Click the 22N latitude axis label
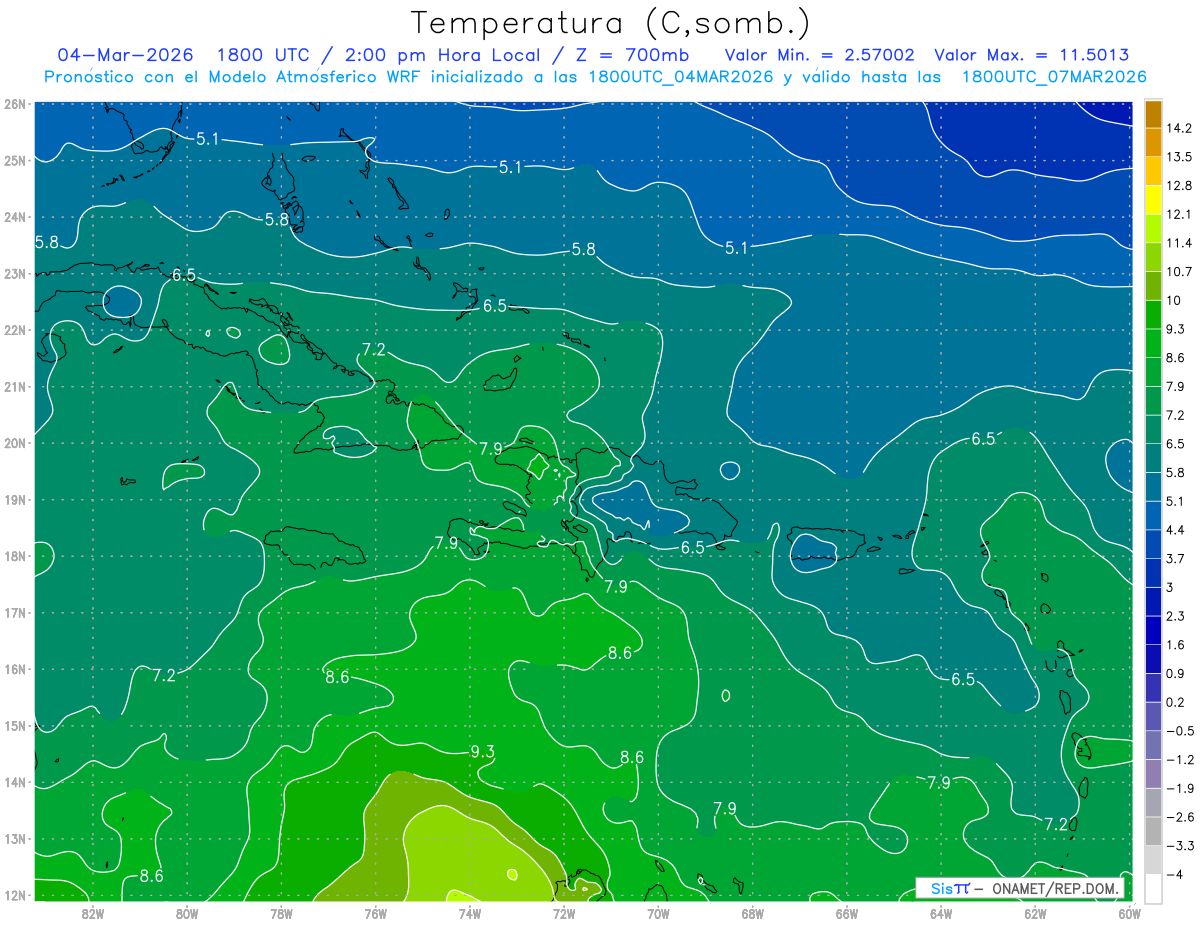Viewport: 1200px width, 927px height. coord(14,330)
